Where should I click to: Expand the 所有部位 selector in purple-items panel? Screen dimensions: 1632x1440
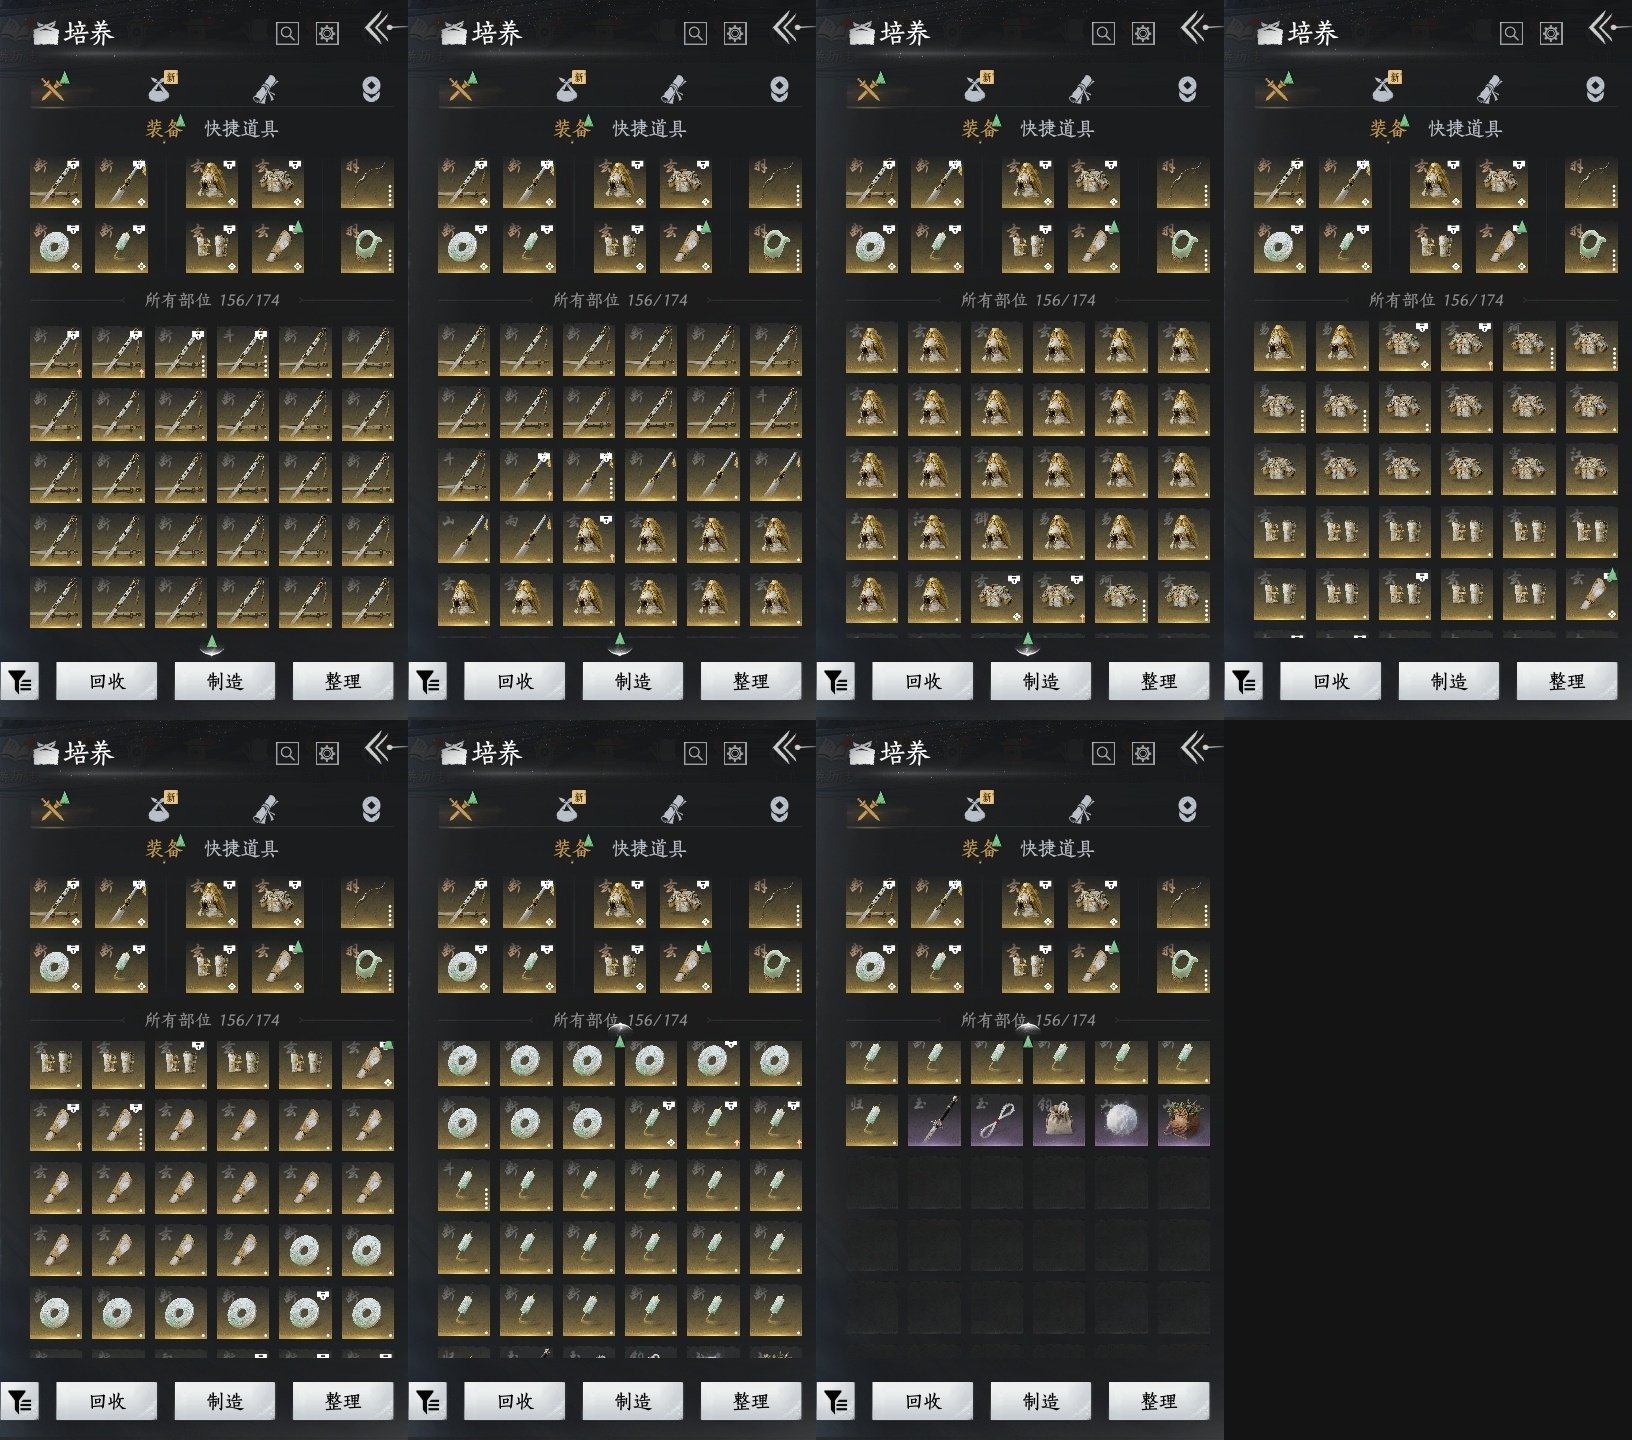click(1028, 1020)
